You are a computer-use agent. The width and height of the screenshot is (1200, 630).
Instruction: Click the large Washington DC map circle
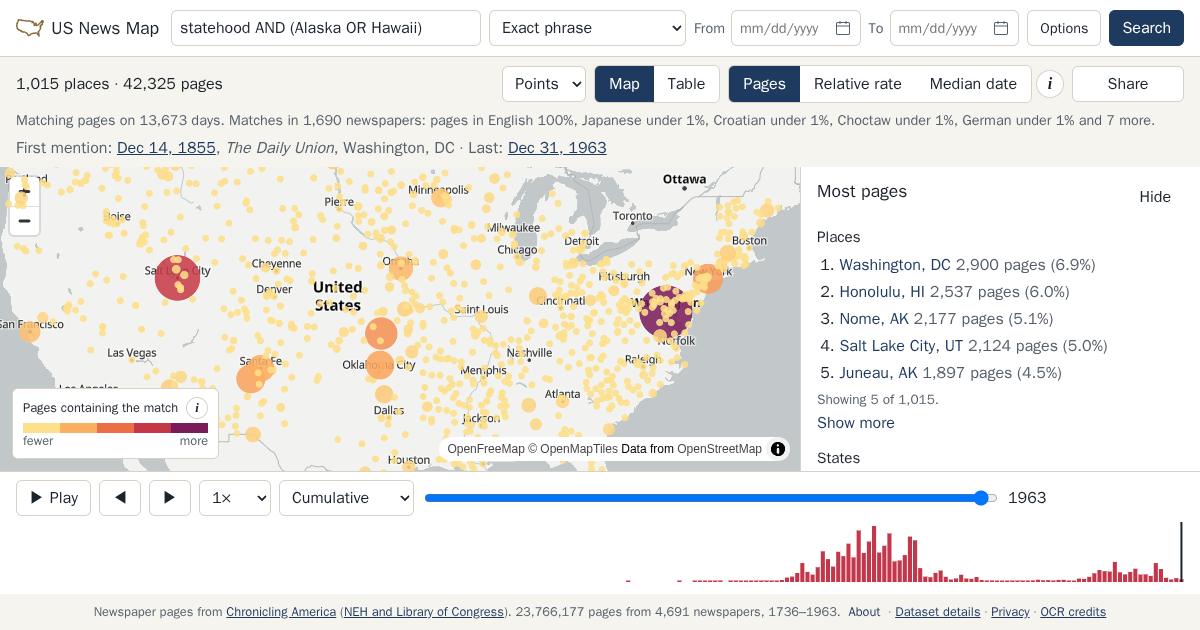click(666, 312)
